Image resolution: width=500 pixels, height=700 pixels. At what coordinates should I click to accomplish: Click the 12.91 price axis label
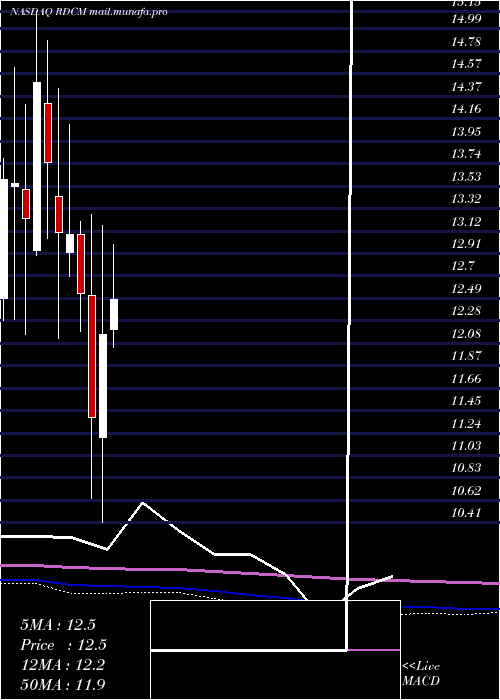[466, 244]
